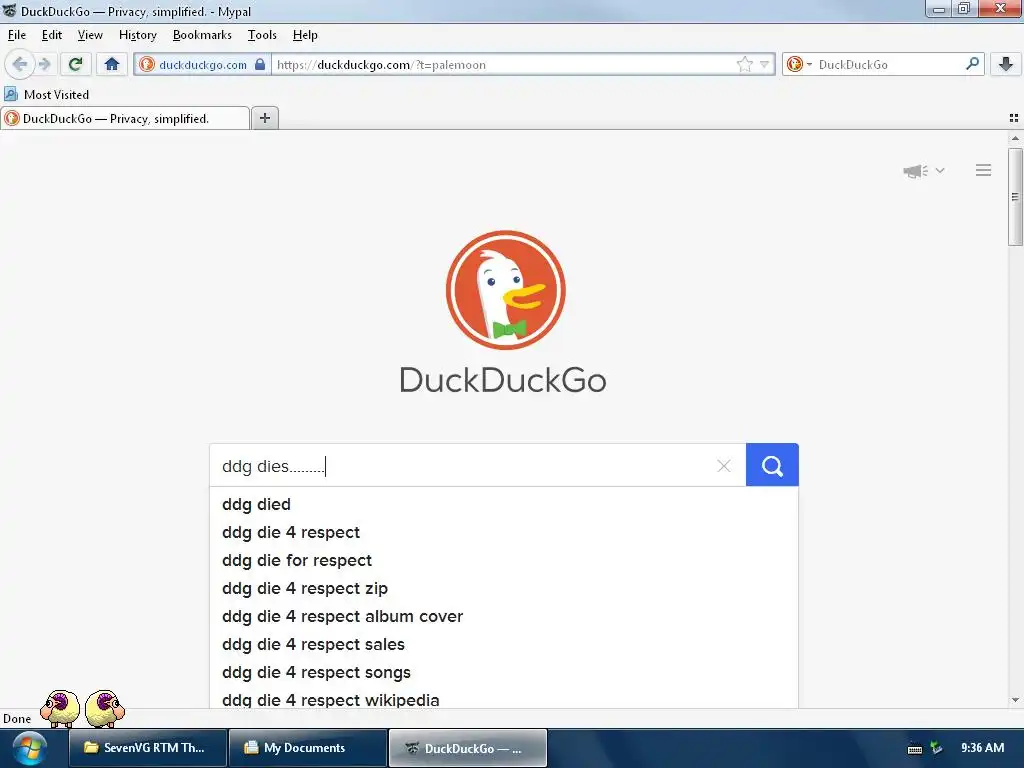The height and width of the screenshot is (768, 1024).
Task: Click the DuckDuckGo duck logo
Action: 505,290
